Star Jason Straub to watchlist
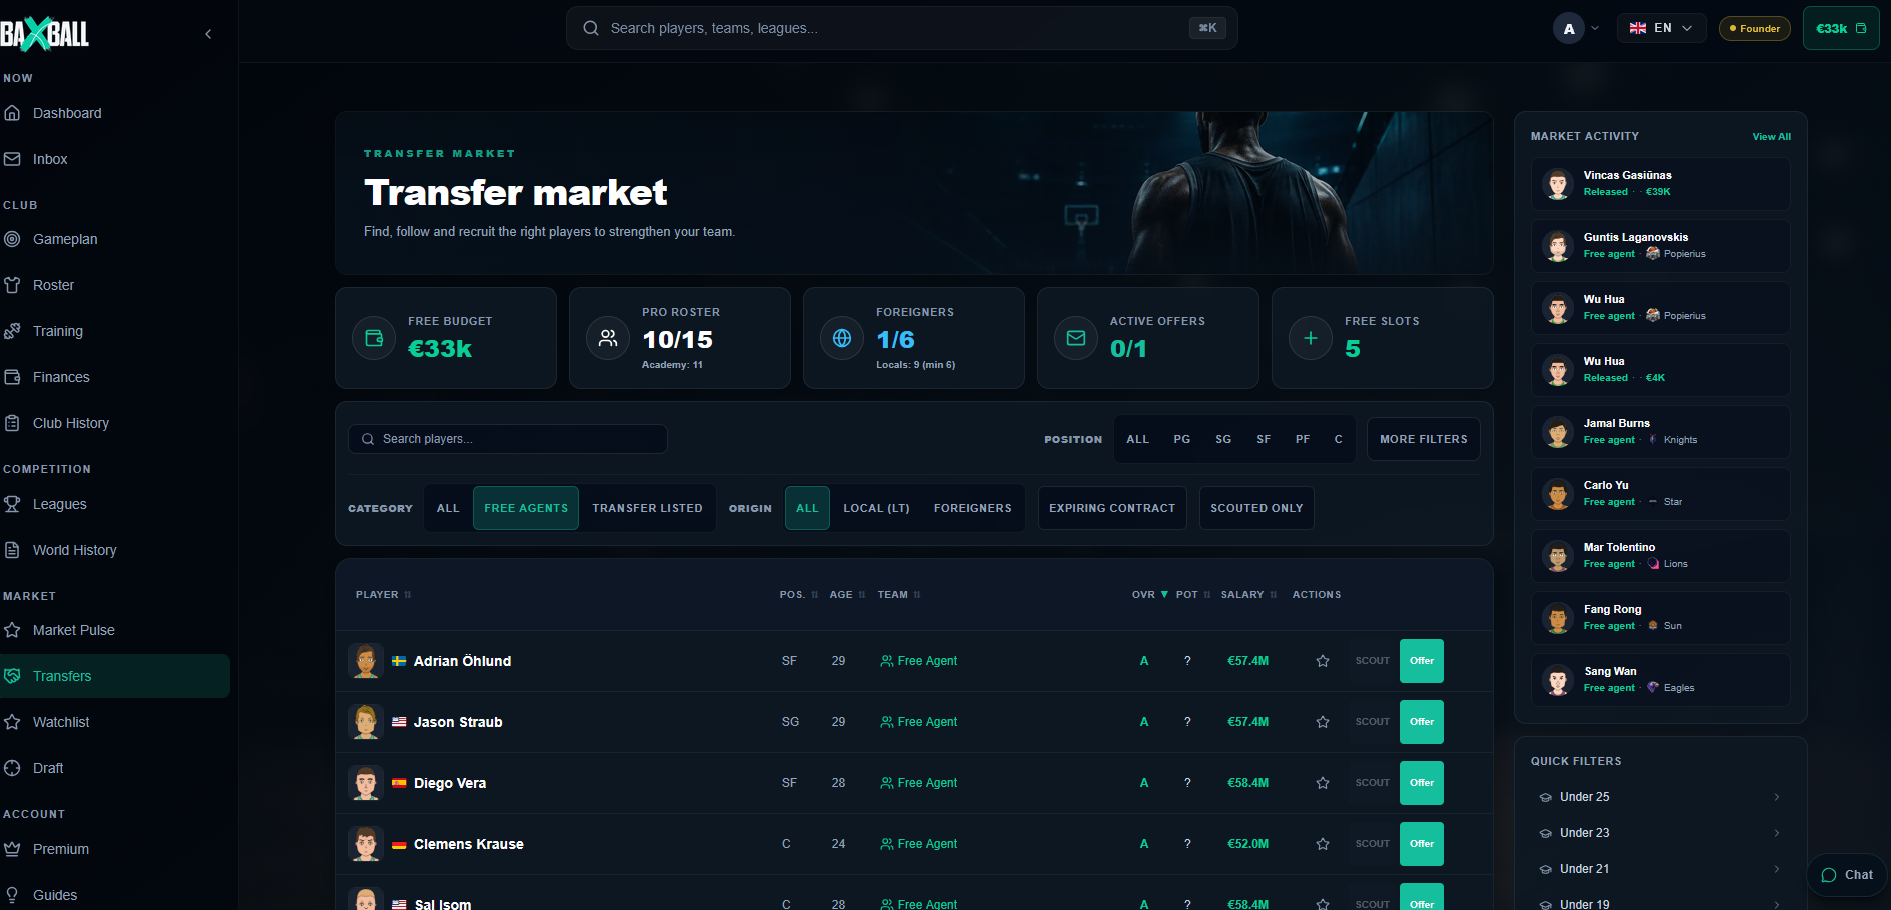 pos(1323,722)
